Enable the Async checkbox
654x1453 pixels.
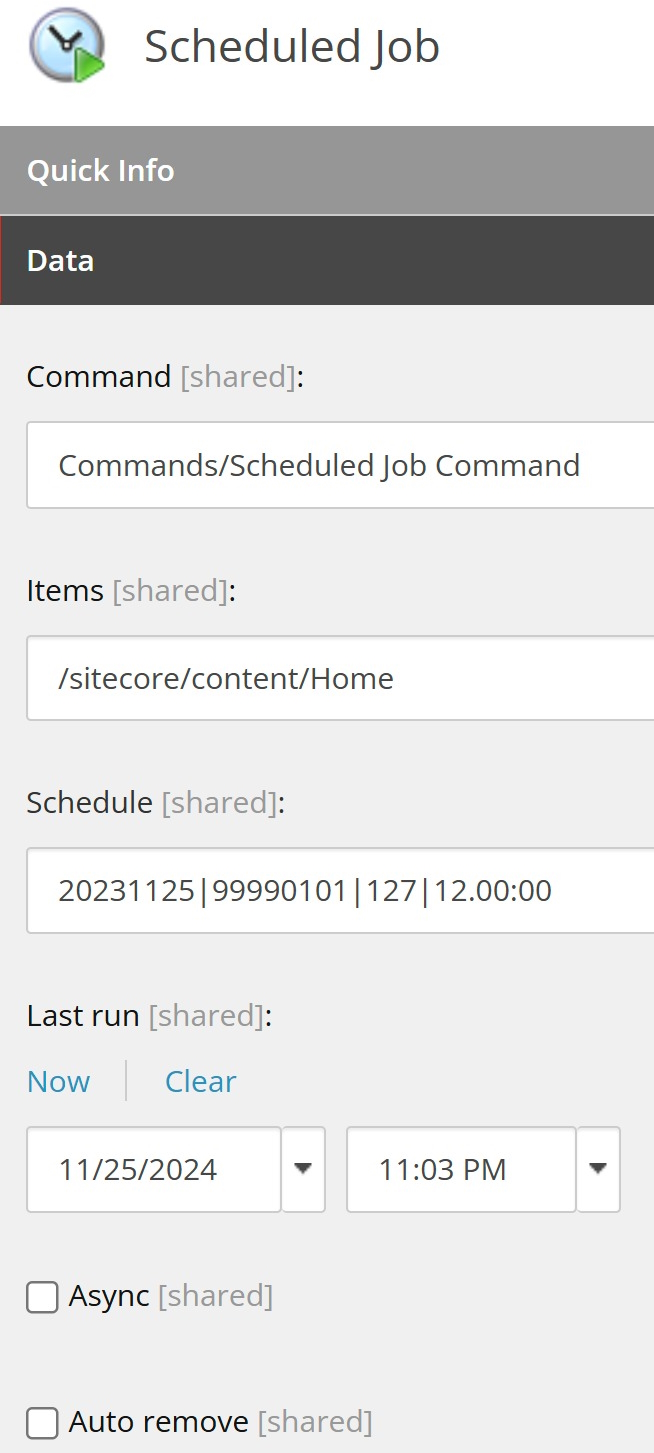(x=42, y=1297)
